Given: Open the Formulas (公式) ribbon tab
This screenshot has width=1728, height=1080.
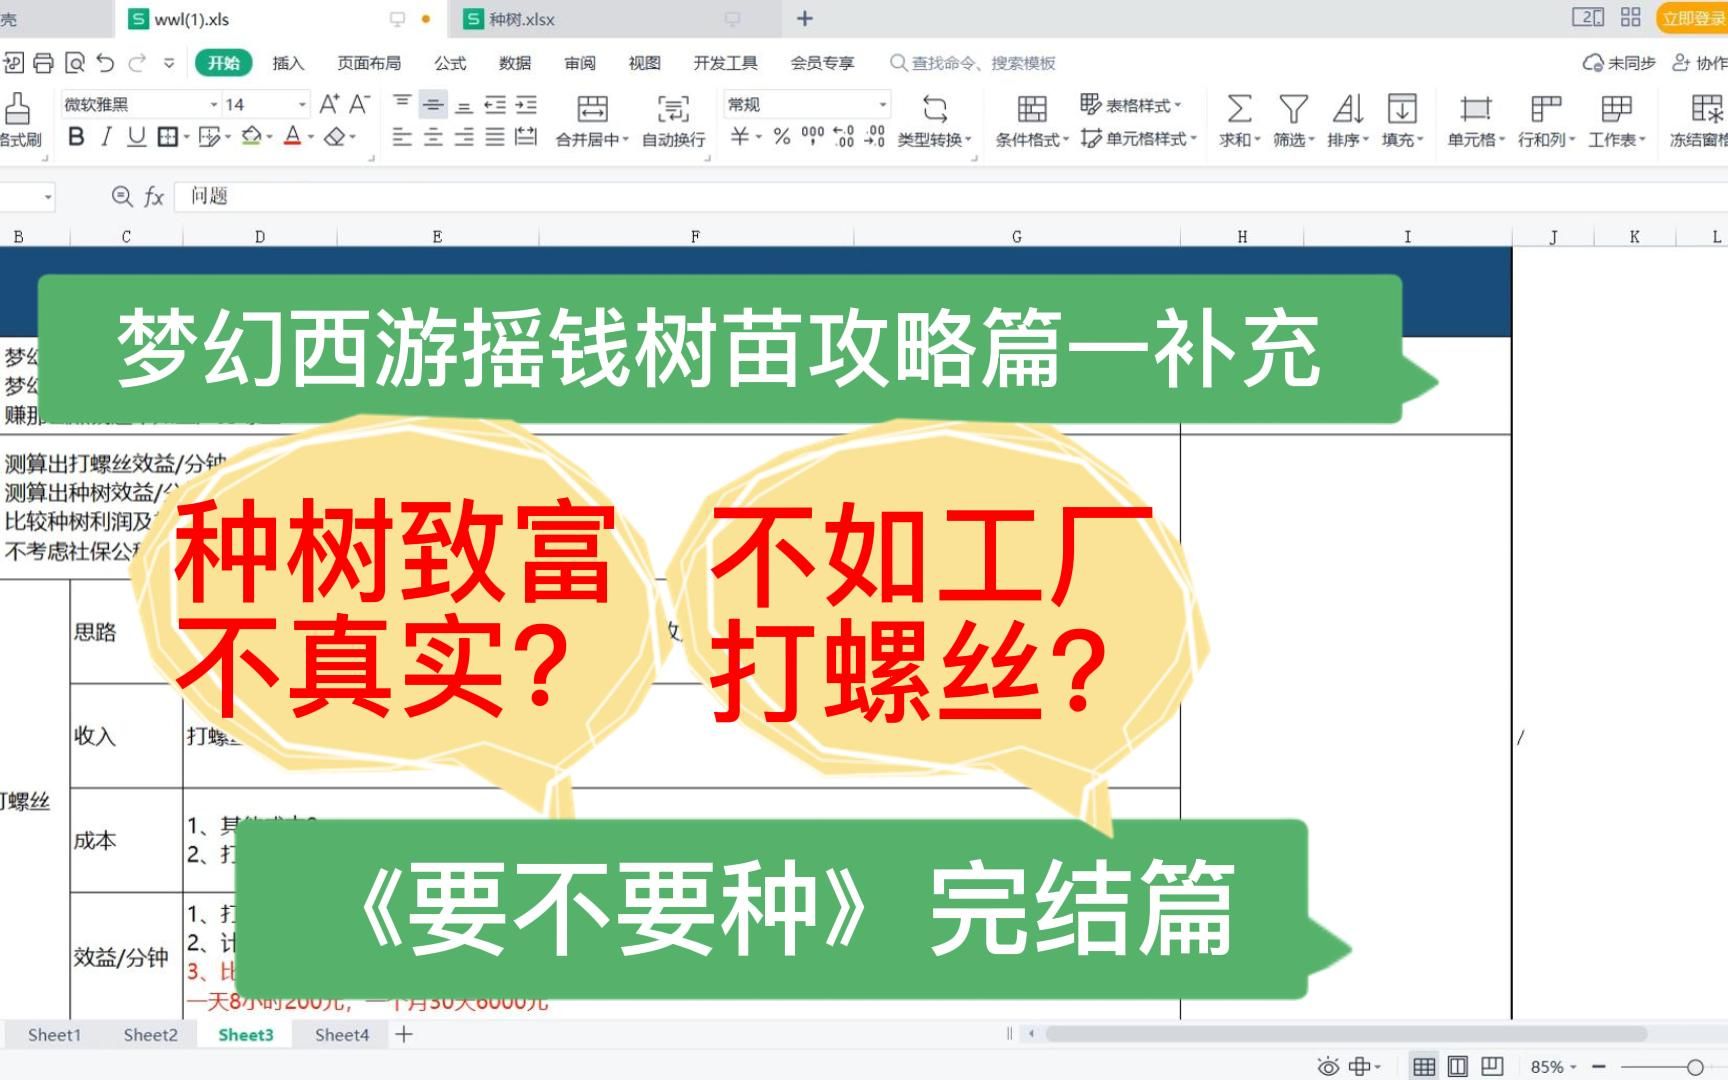Looking at the screenshot, I should [450, 63].
